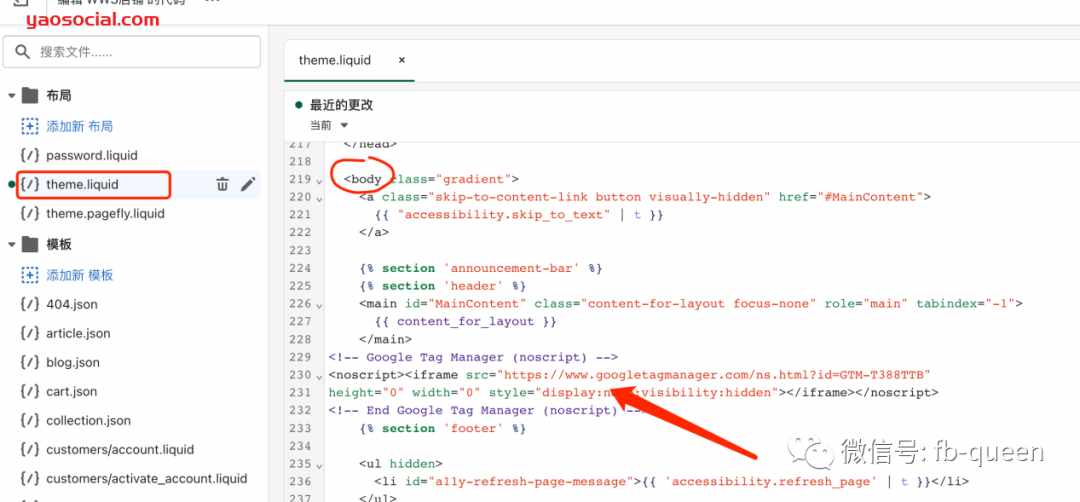Screen dimensions: 1080x502
Task: Open cart.json template file
Action: (x=72, y=391)
